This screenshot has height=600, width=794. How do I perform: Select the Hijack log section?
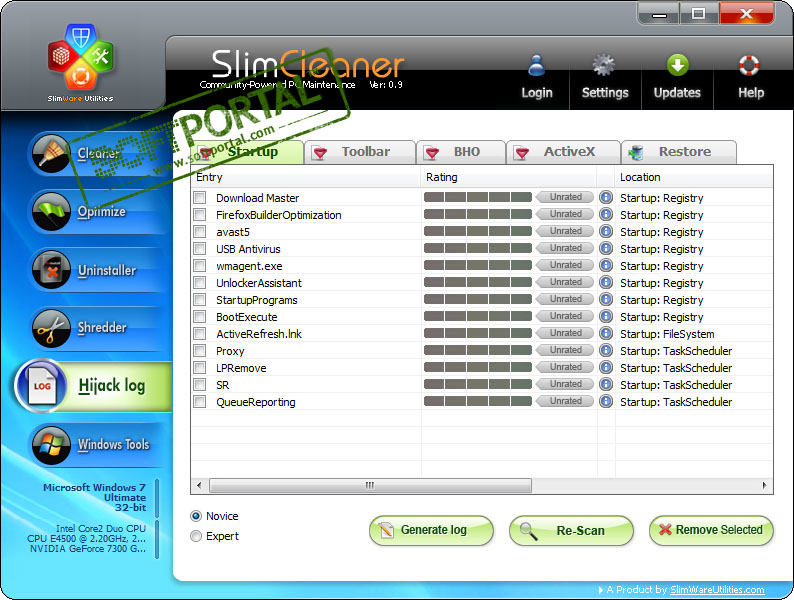point(94,386)
